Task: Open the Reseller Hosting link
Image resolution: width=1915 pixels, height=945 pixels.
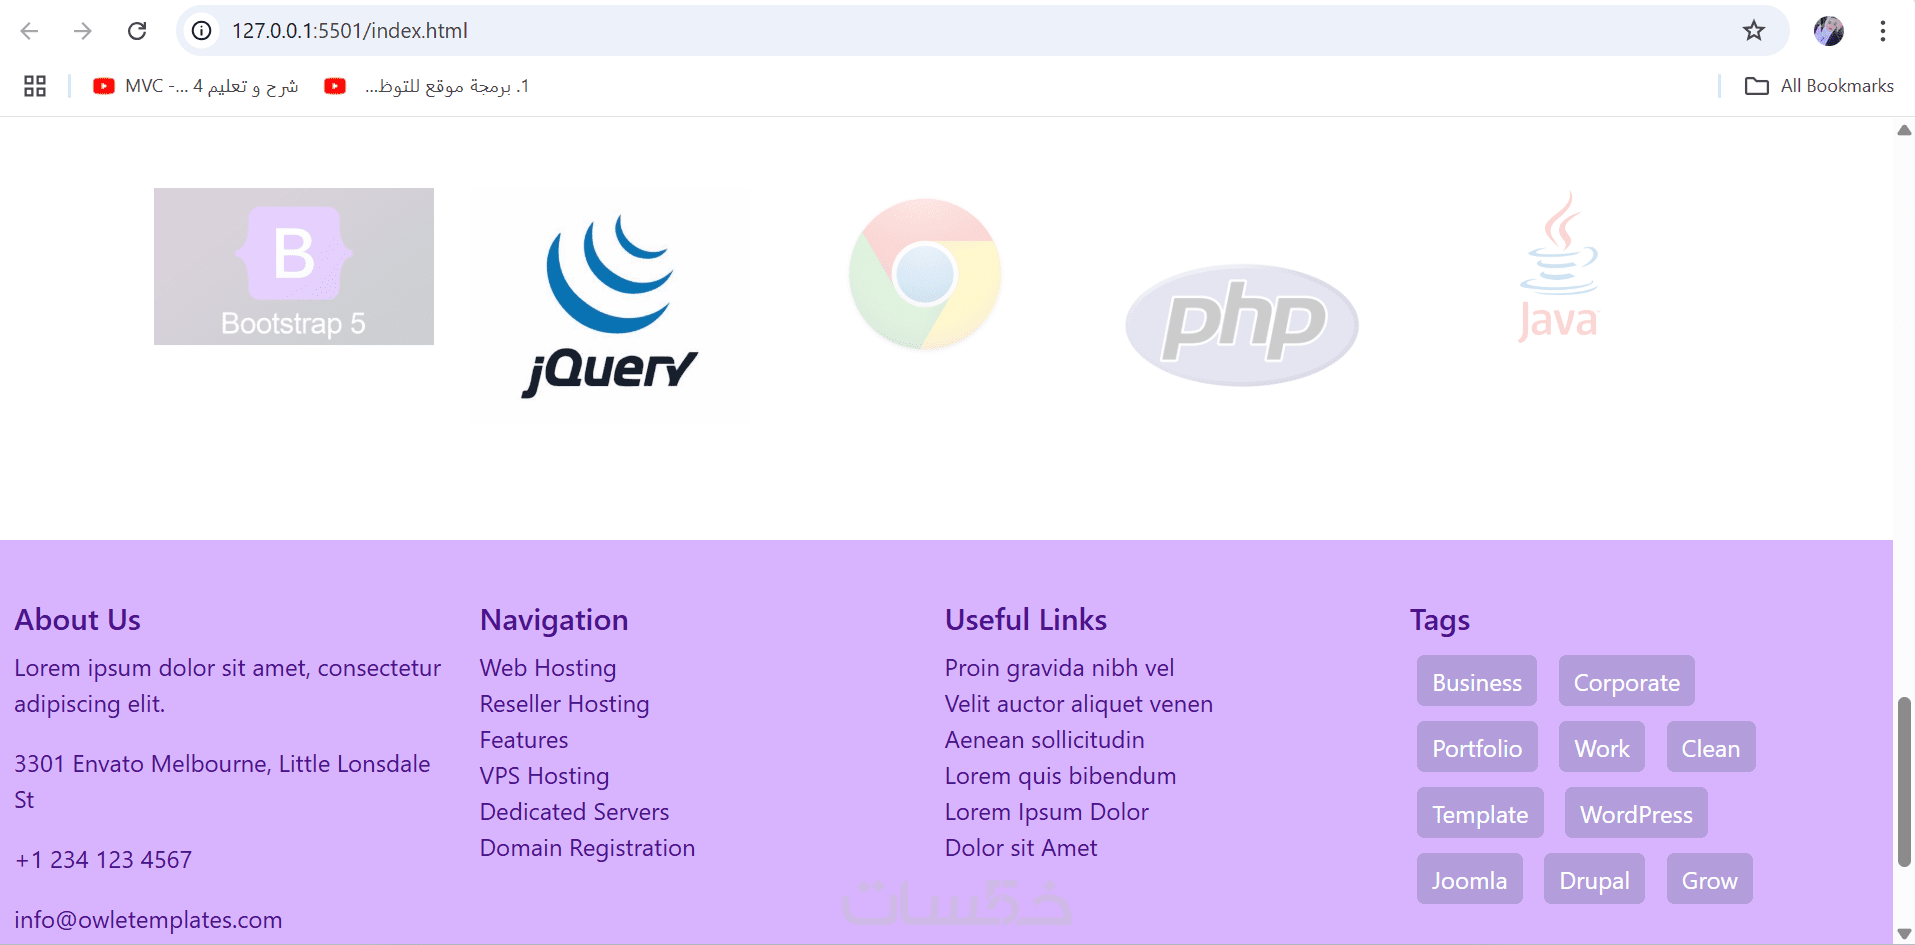Action: click(565, 704)
